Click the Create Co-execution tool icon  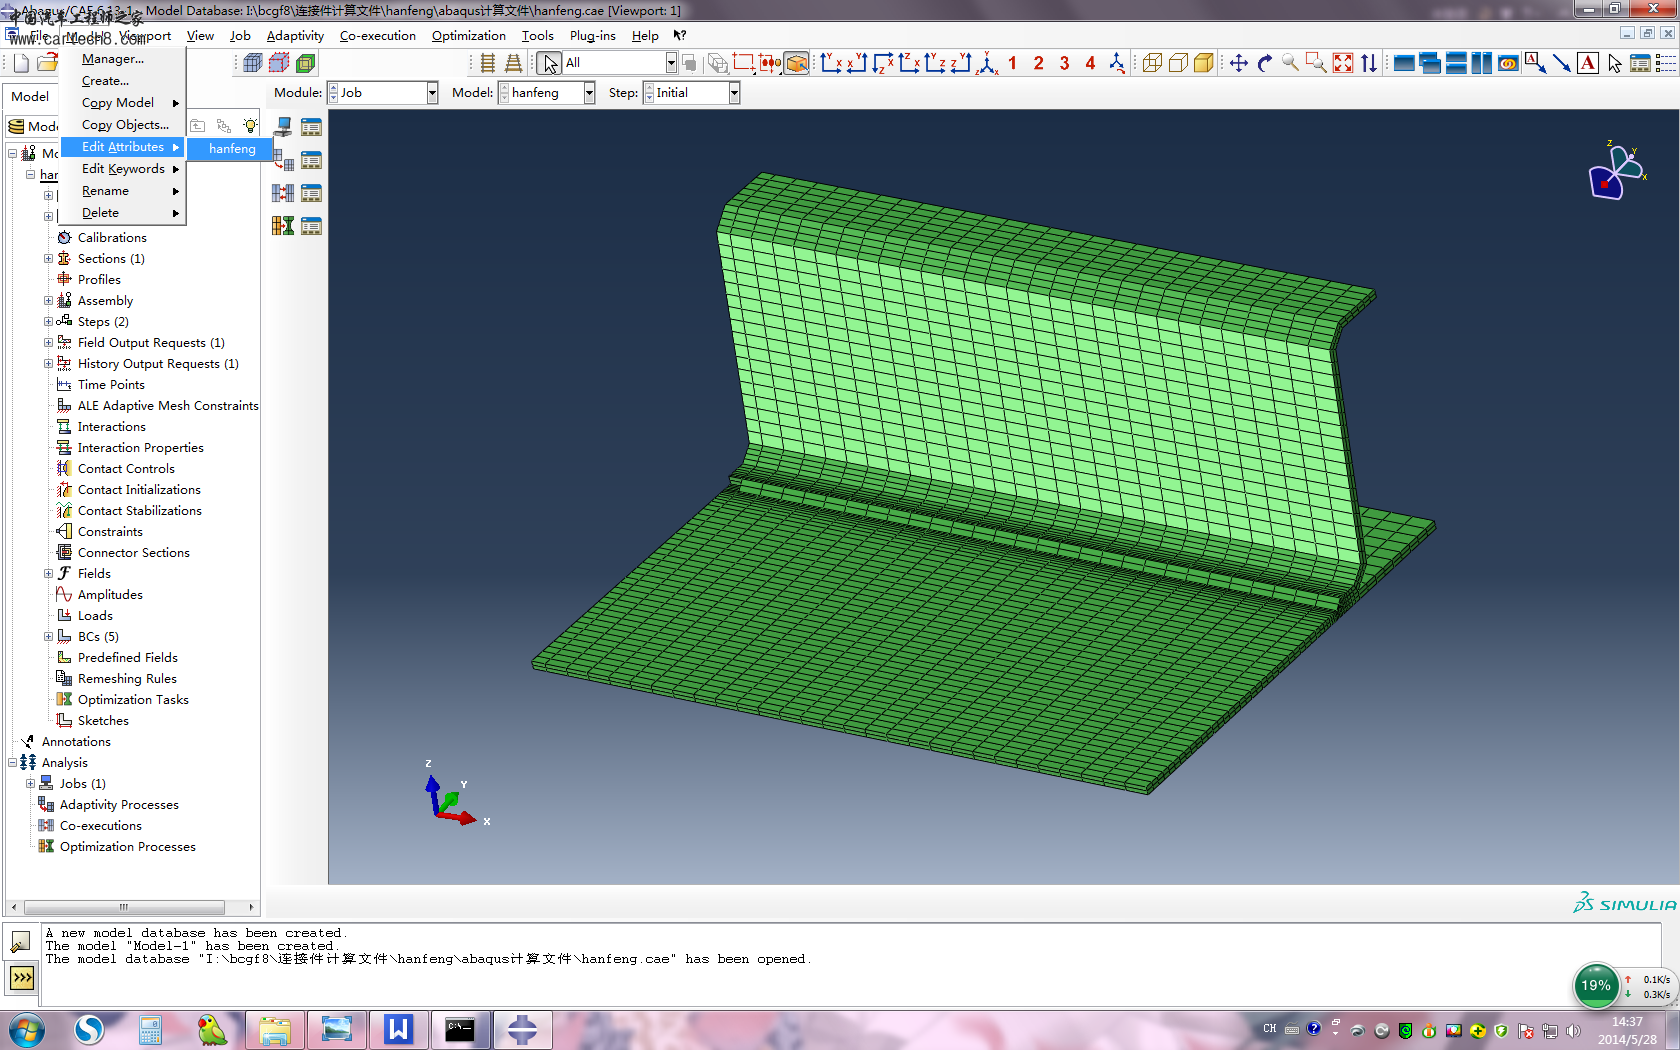pyautogui.click(x=283, y=193)
